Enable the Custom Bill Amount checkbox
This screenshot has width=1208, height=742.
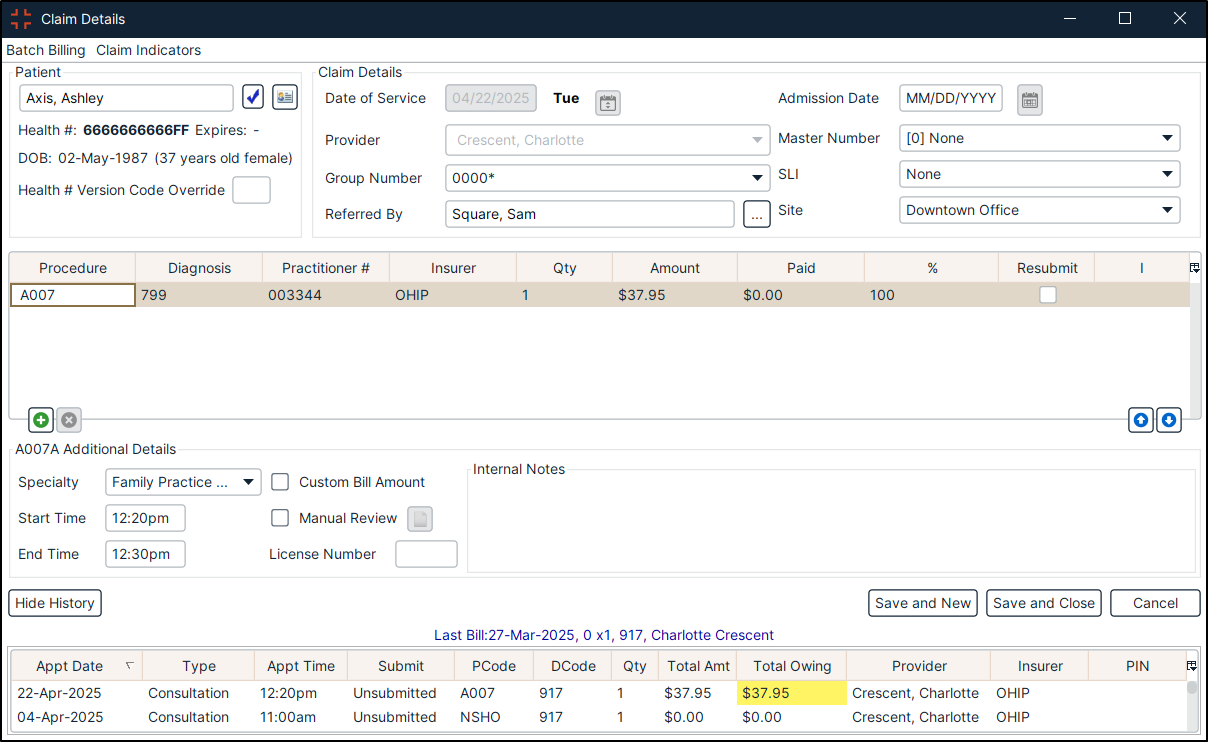(x=281, y=482)
